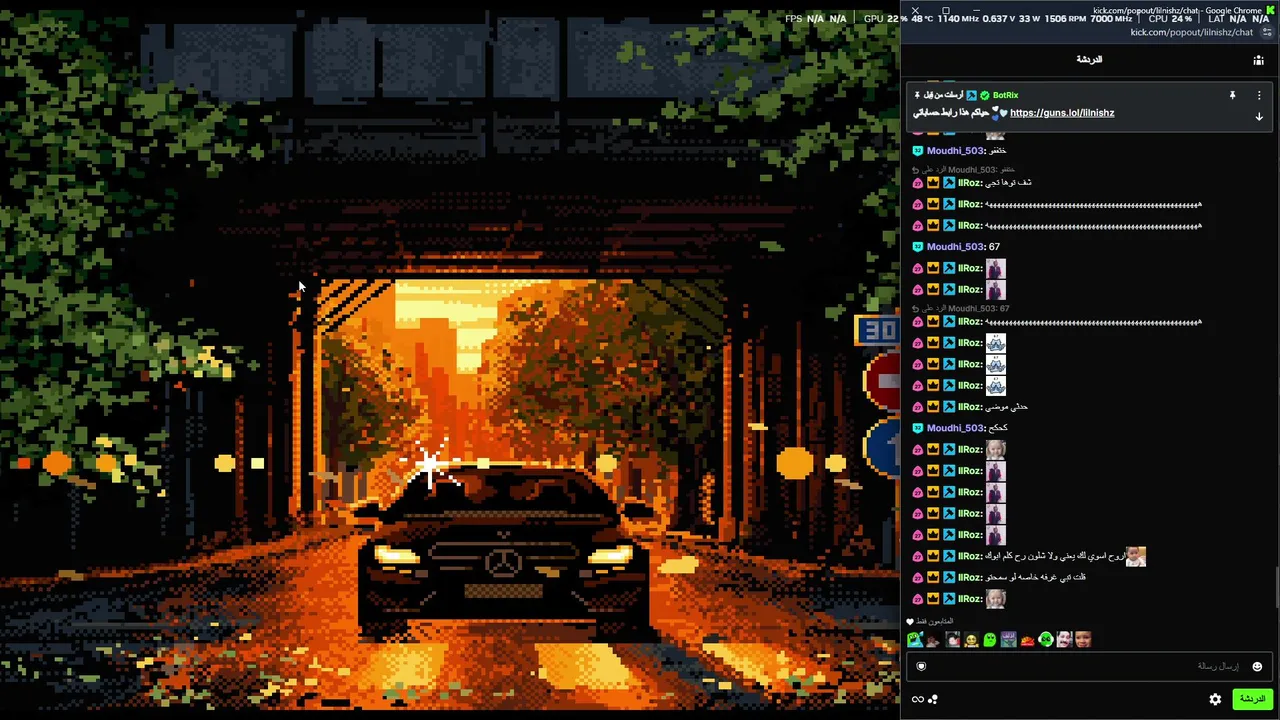The width and height of the screenshot is (1280, 720).
Task: Click the shield icon in the message box
Action: coord(921,667)
